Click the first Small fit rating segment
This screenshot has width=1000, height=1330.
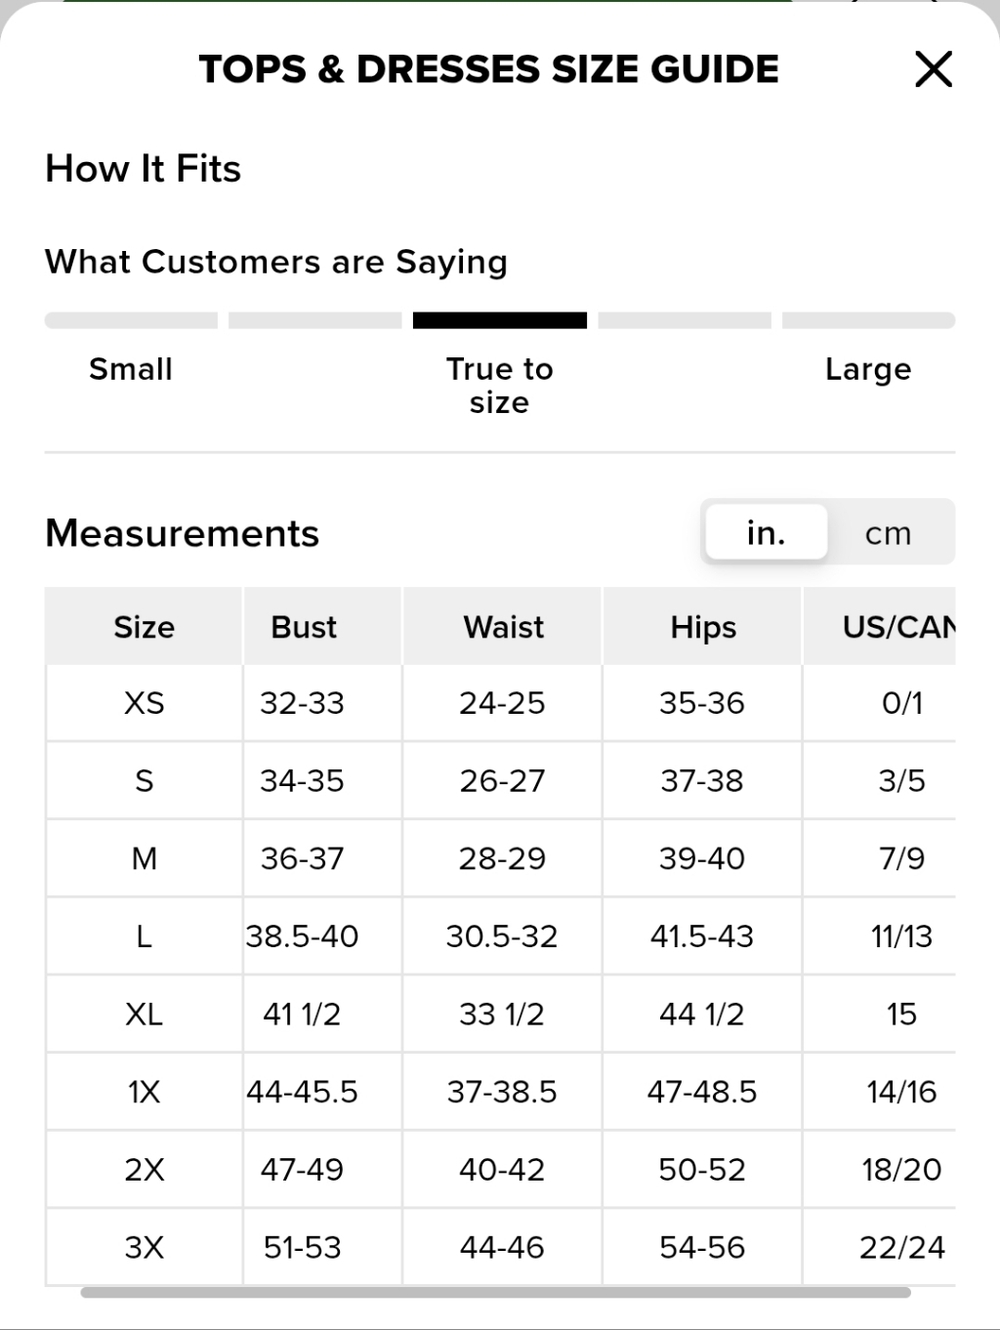coord(131,320)
